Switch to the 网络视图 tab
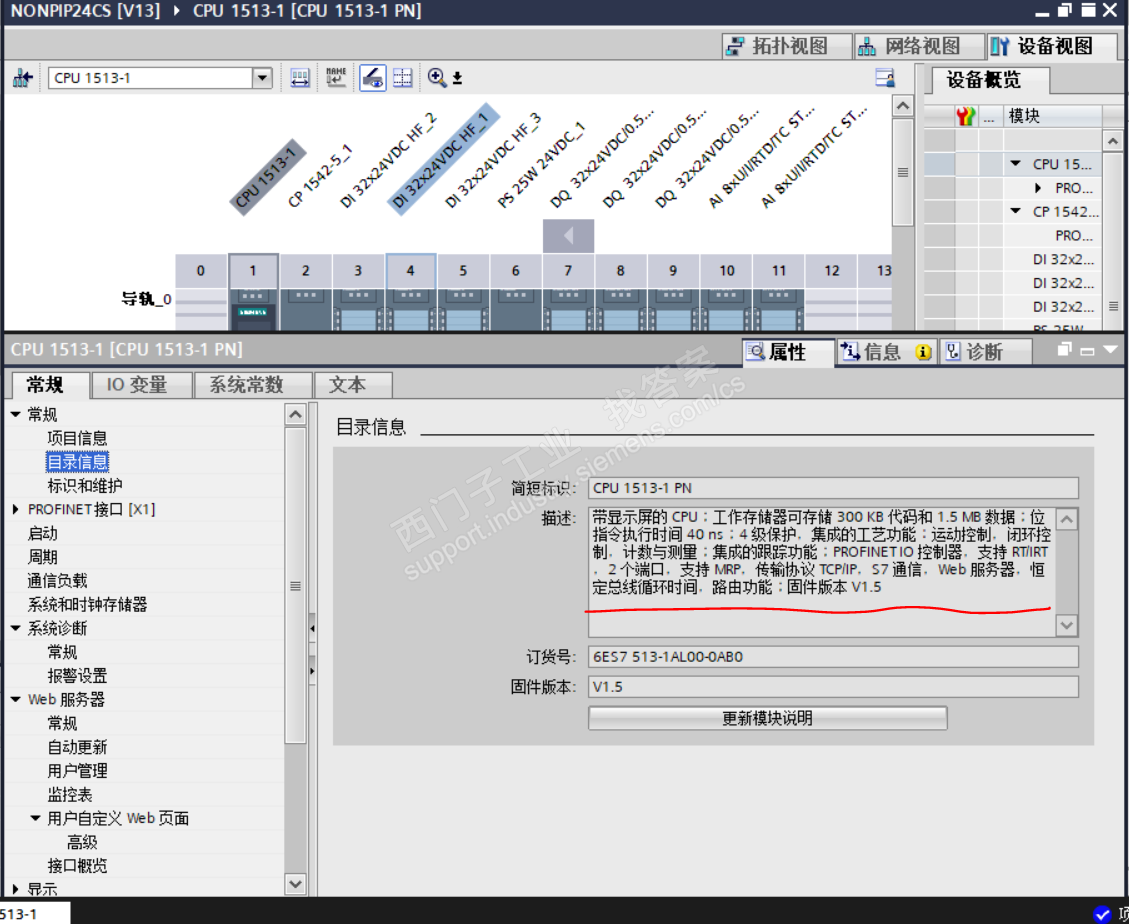 [919, 46]
